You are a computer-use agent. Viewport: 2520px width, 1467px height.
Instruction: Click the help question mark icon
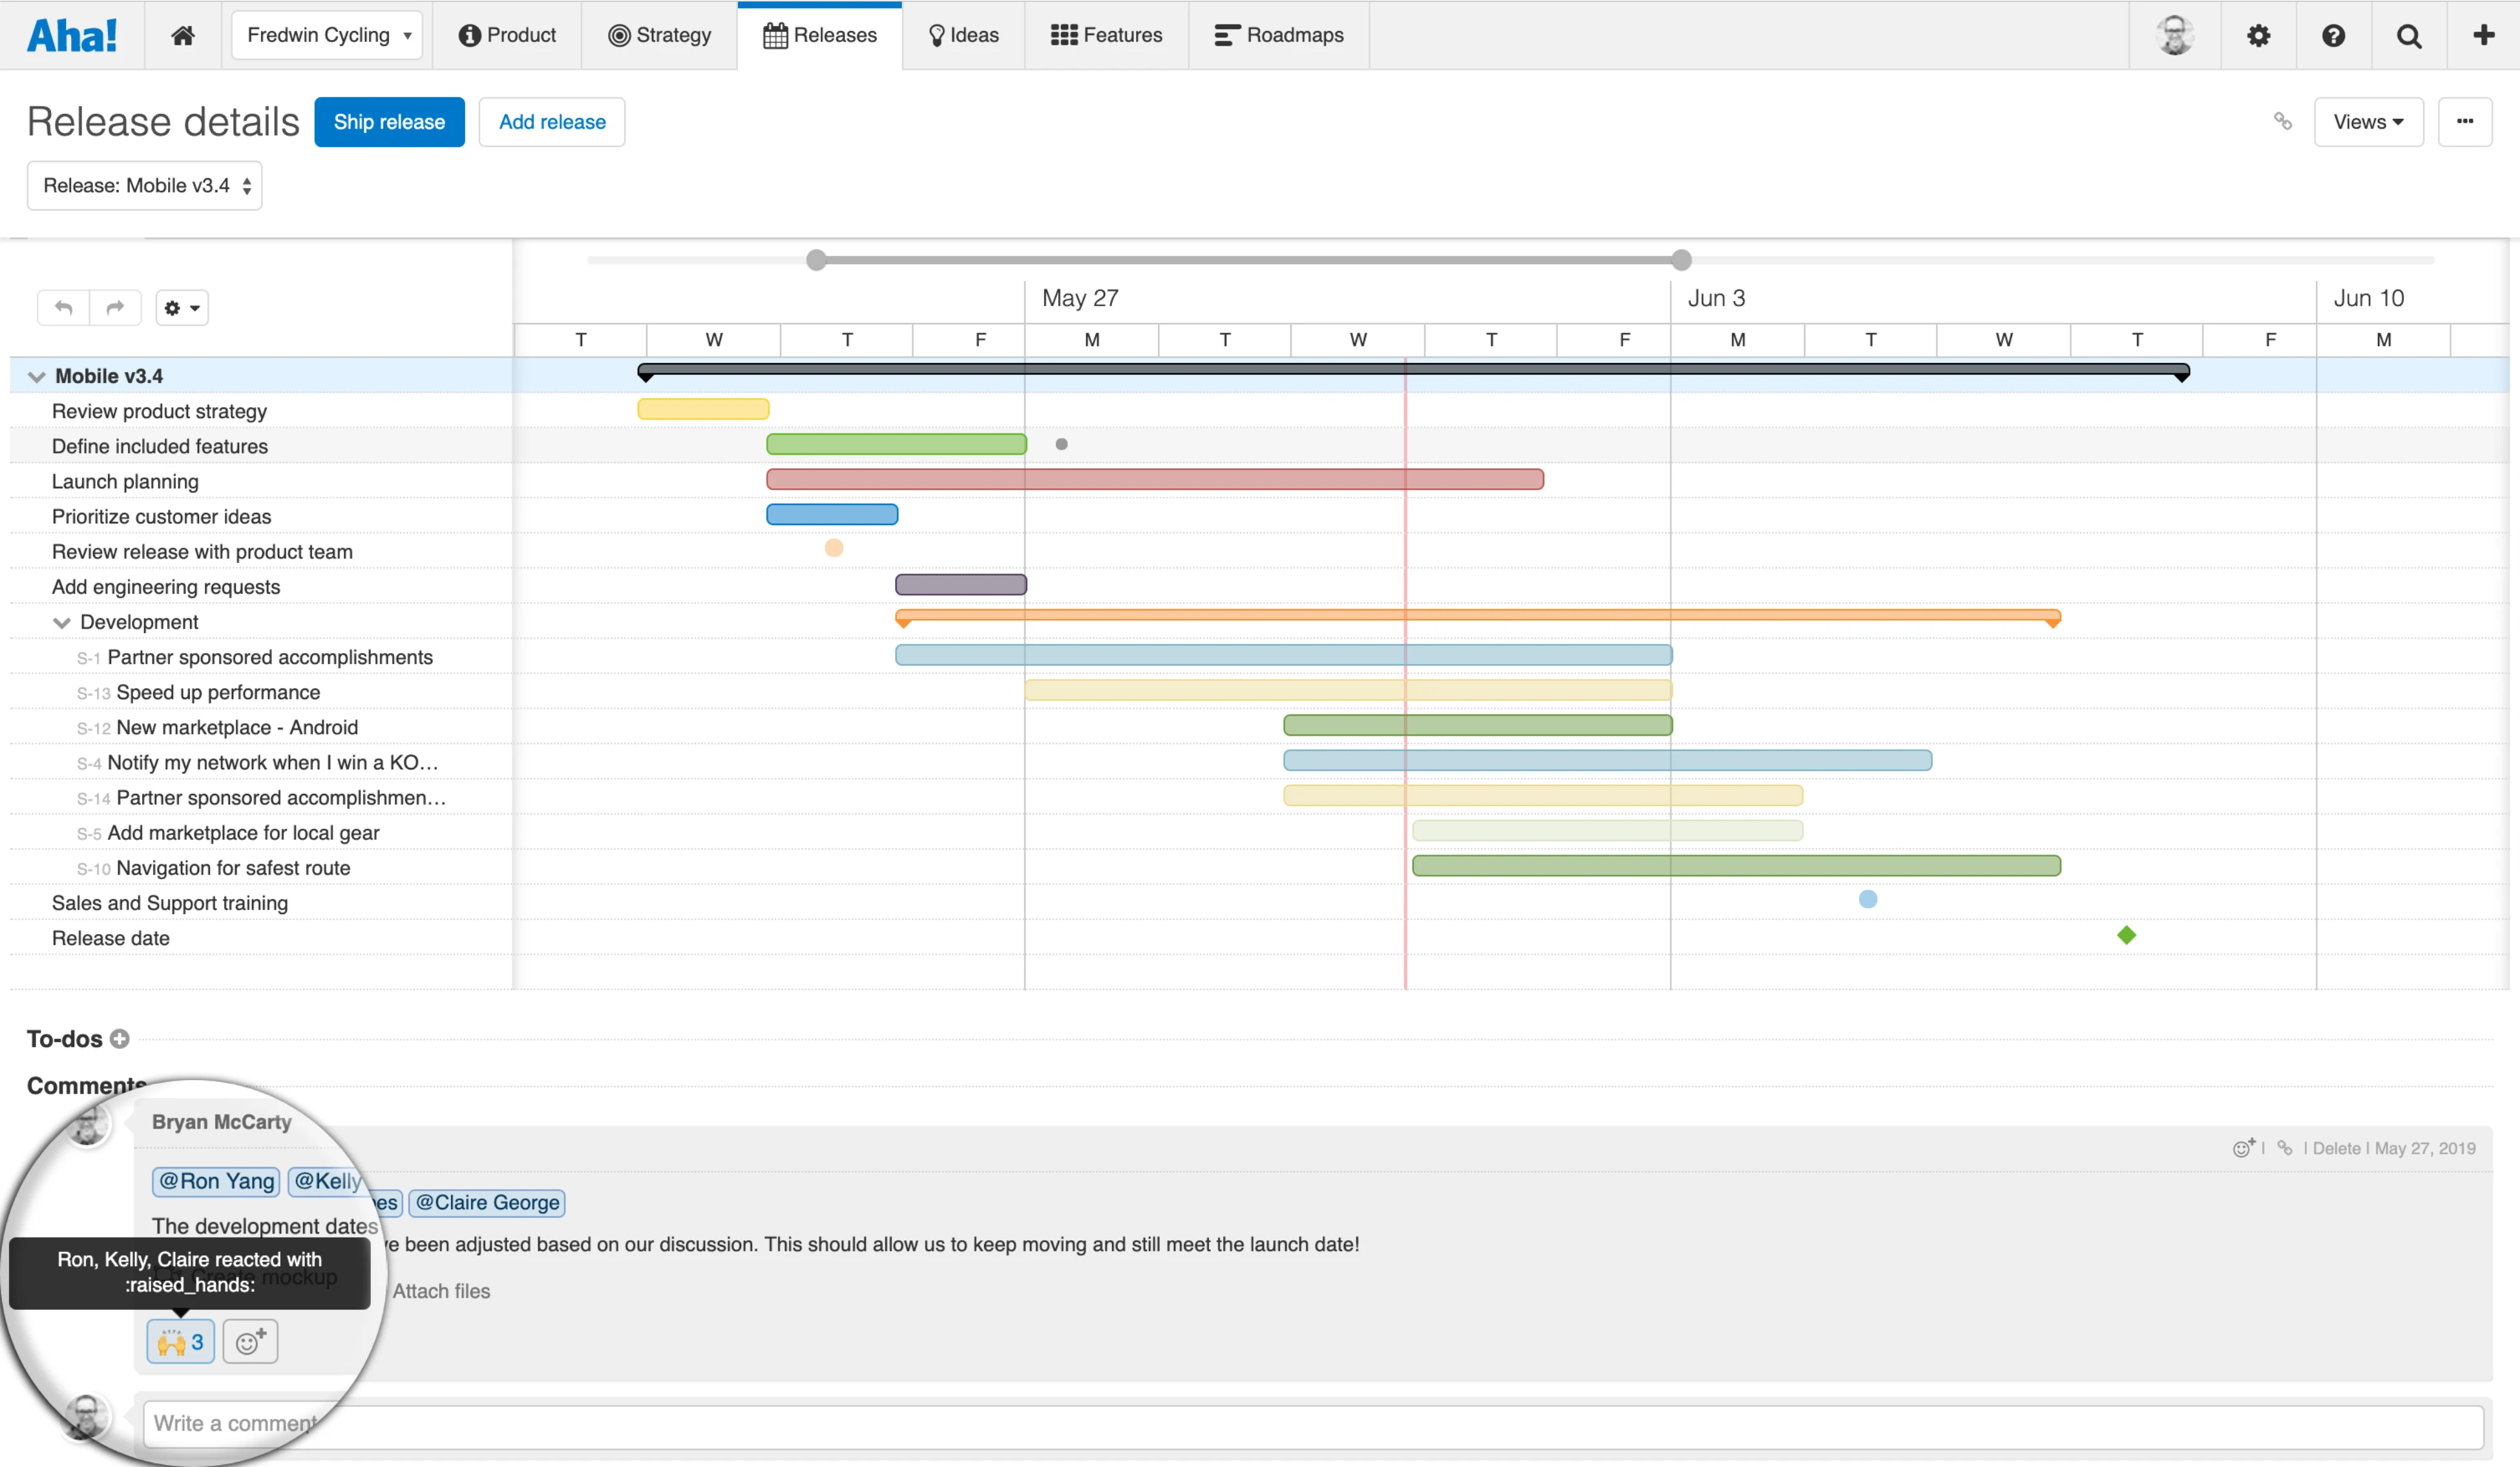coord(2333,36)
